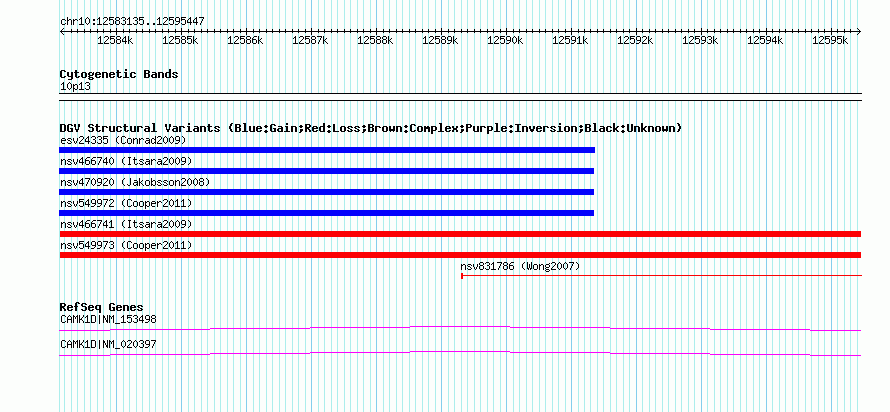Click the 12585k ruler tick label
Screen dimensions: 890x412
tap(180, 40)
